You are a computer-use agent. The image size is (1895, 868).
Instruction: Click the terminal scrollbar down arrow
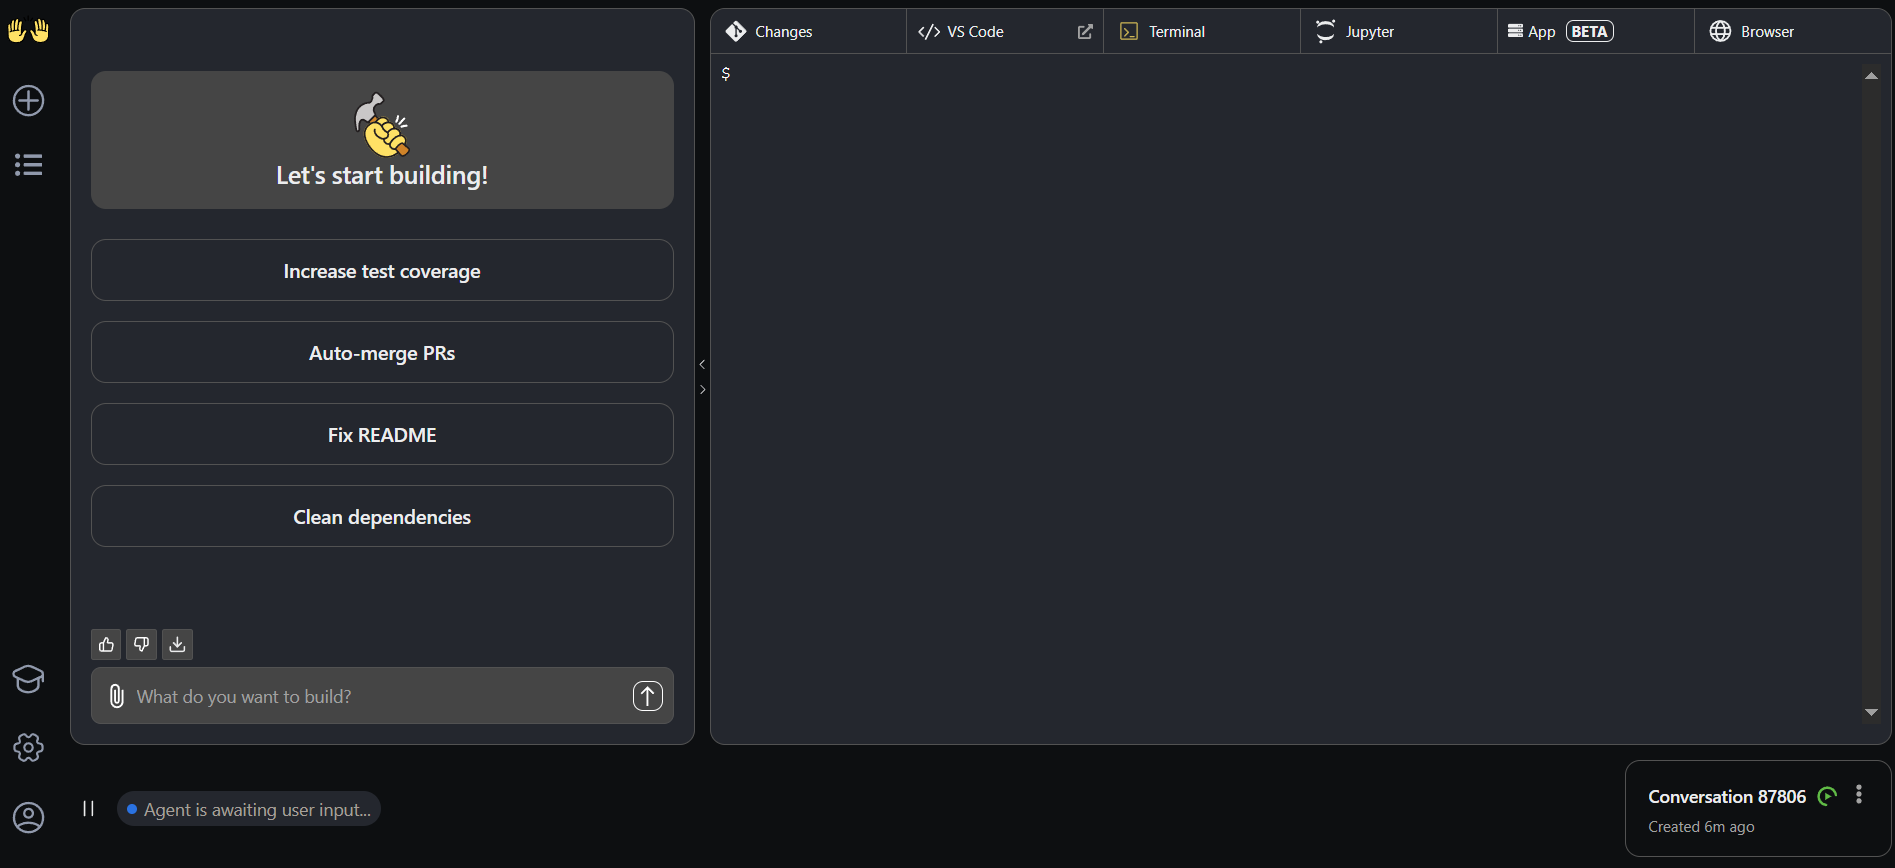click(x=1871, y=712)
